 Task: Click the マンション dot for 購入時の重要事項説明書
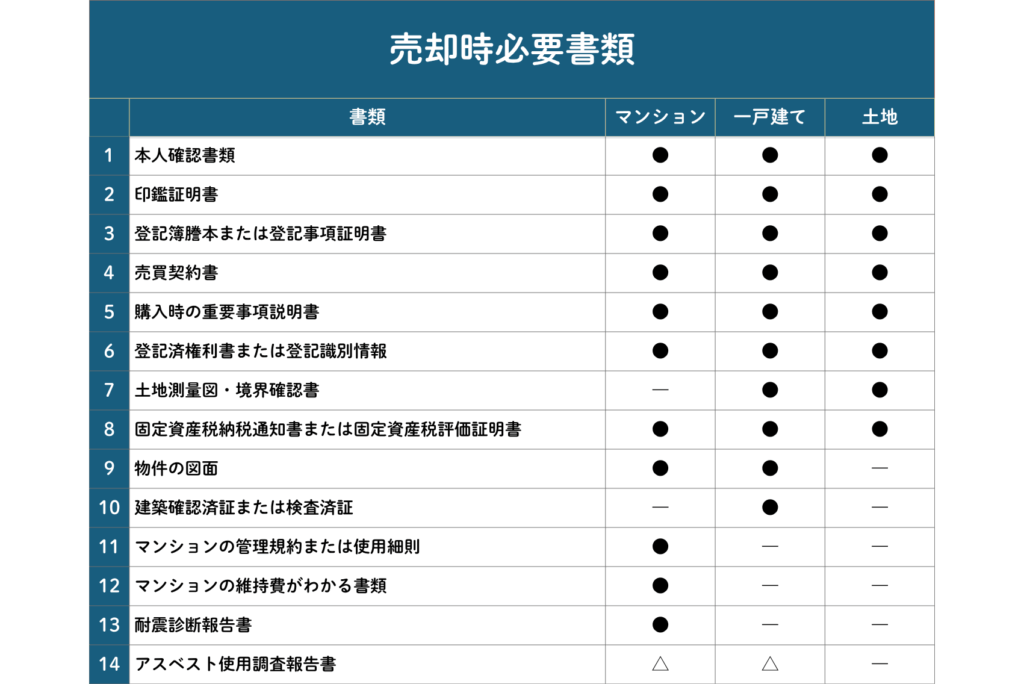[x=660, y=312]
